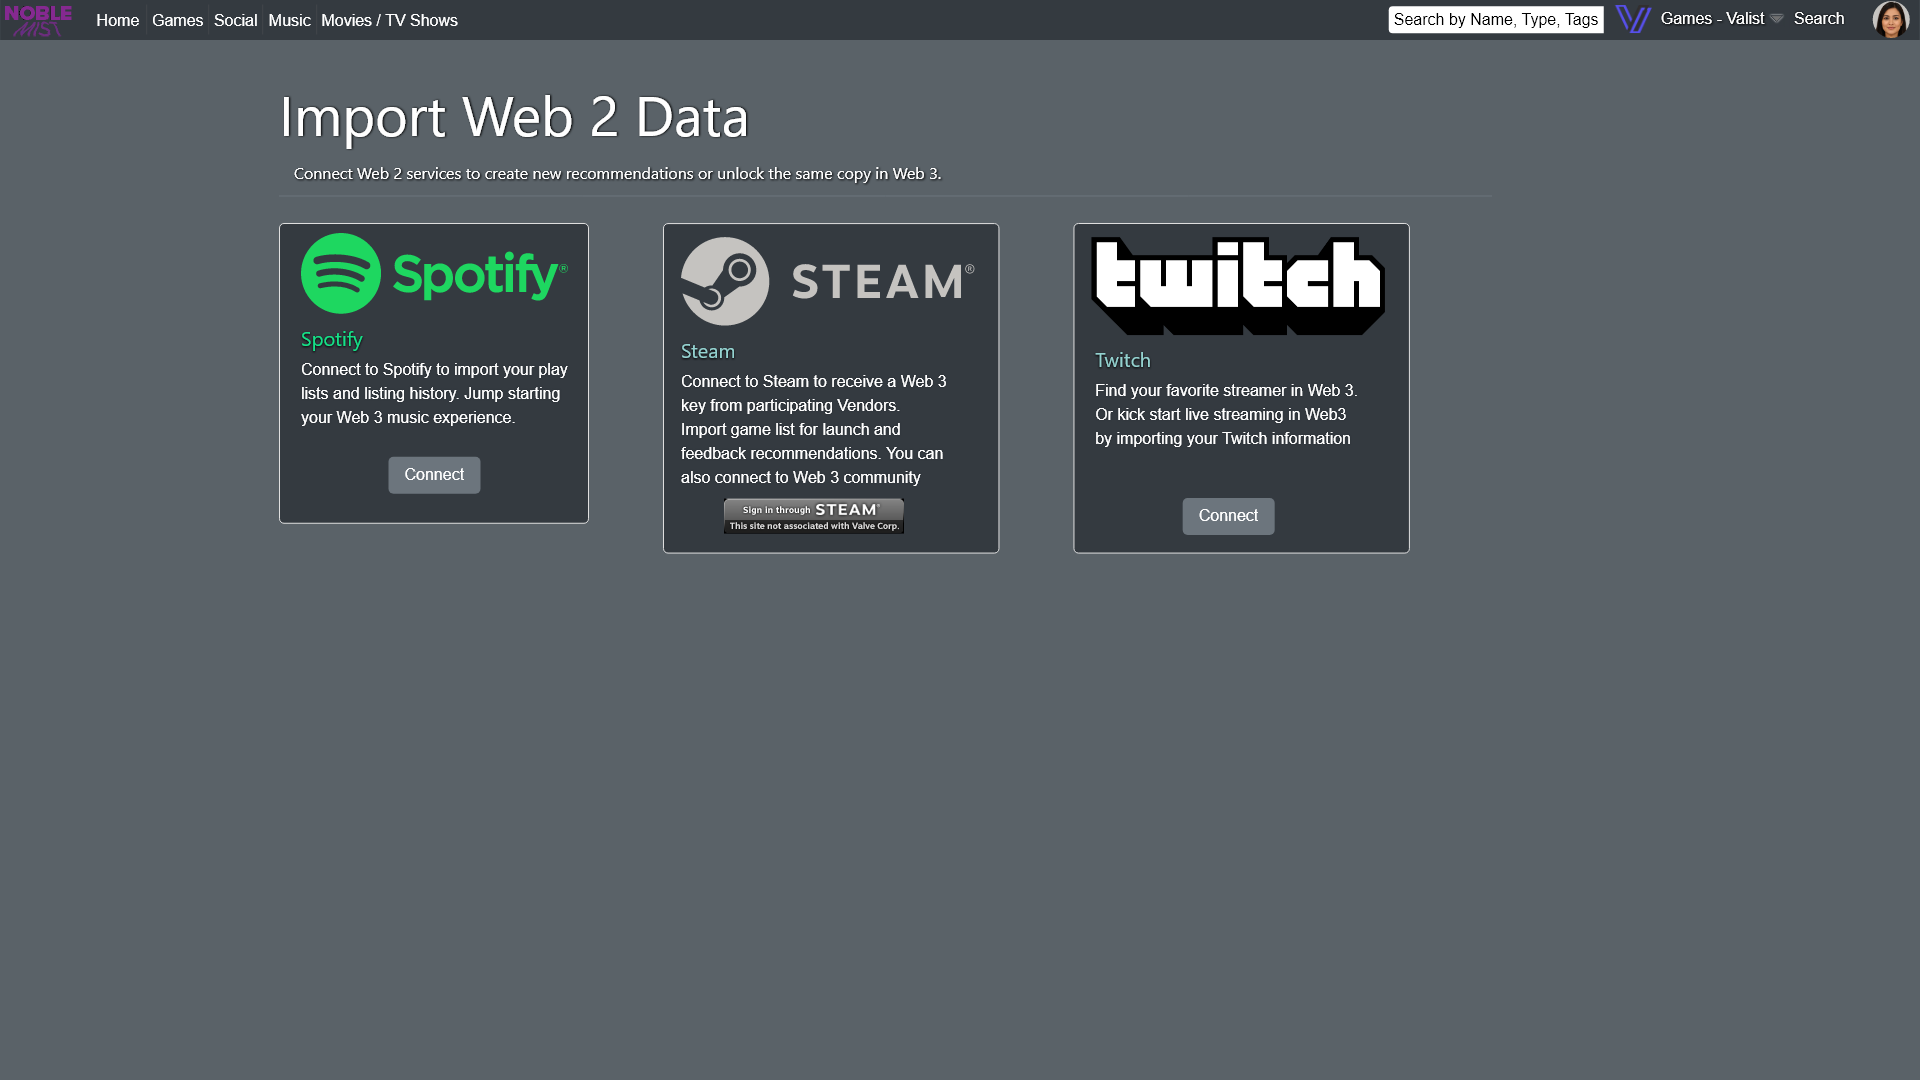Click the Steam card title text
The image size is (1920, 1080).
coord(708,351)
